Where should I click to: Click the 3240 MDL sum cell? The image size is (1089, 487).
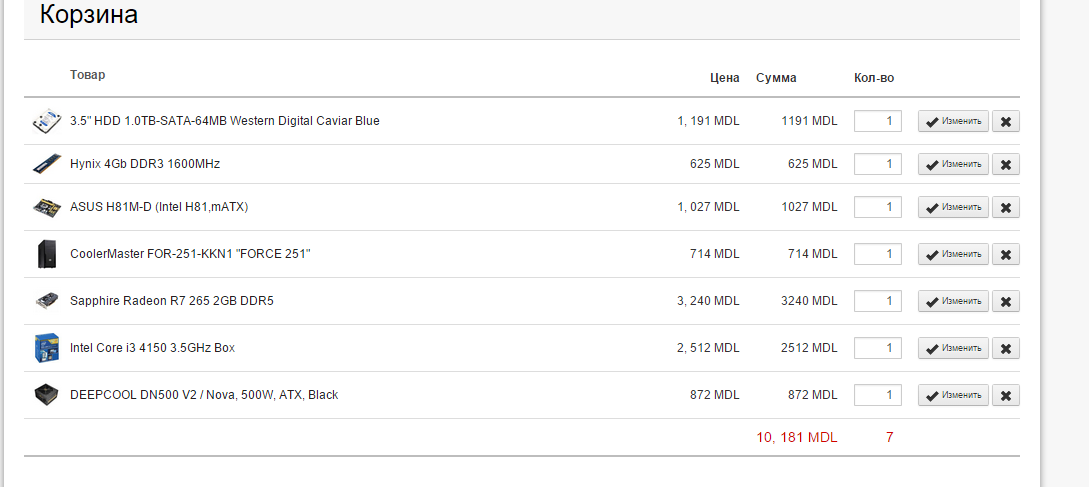(809, 302)
